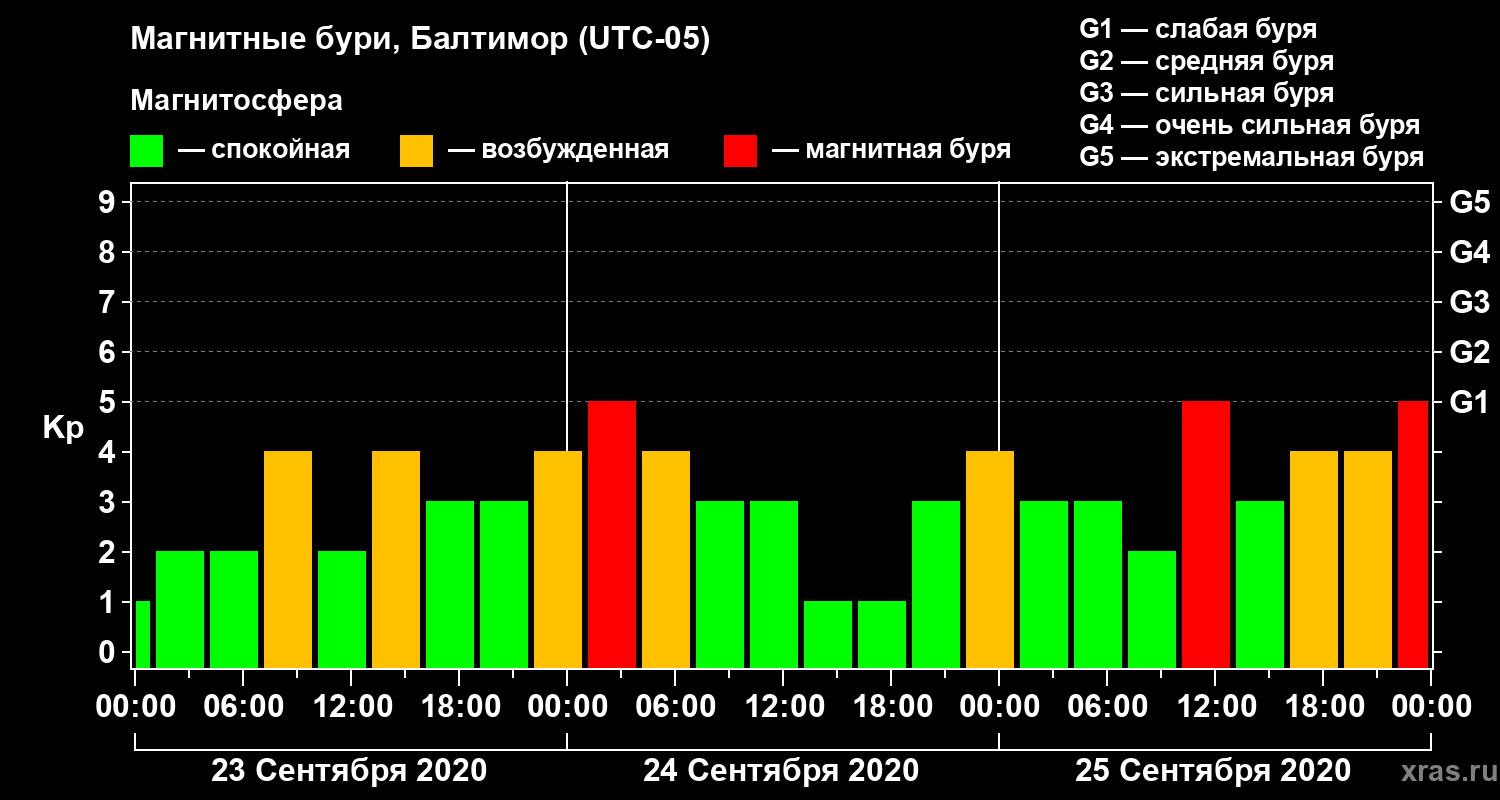Screen dimensions: 1500x800
Task: Click the G3 marker on the right axis
Action: 1470,303
